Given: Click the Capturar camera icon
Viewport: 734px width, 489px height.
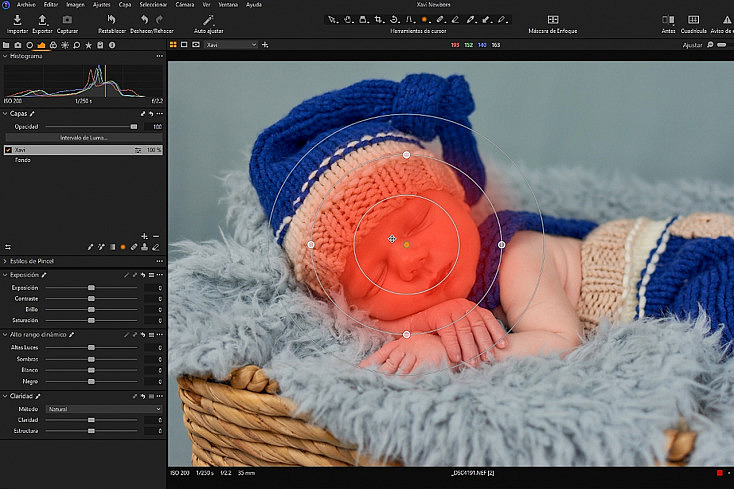Looking at the screenshot, I should click(67, 20).
